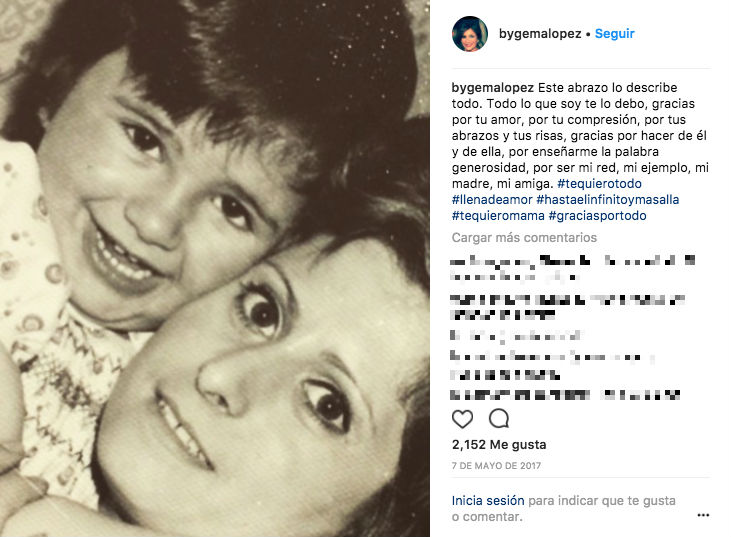Click the comment speech bubble icon
The height and width of the screenshot is (537, 731).
point(499,419)
